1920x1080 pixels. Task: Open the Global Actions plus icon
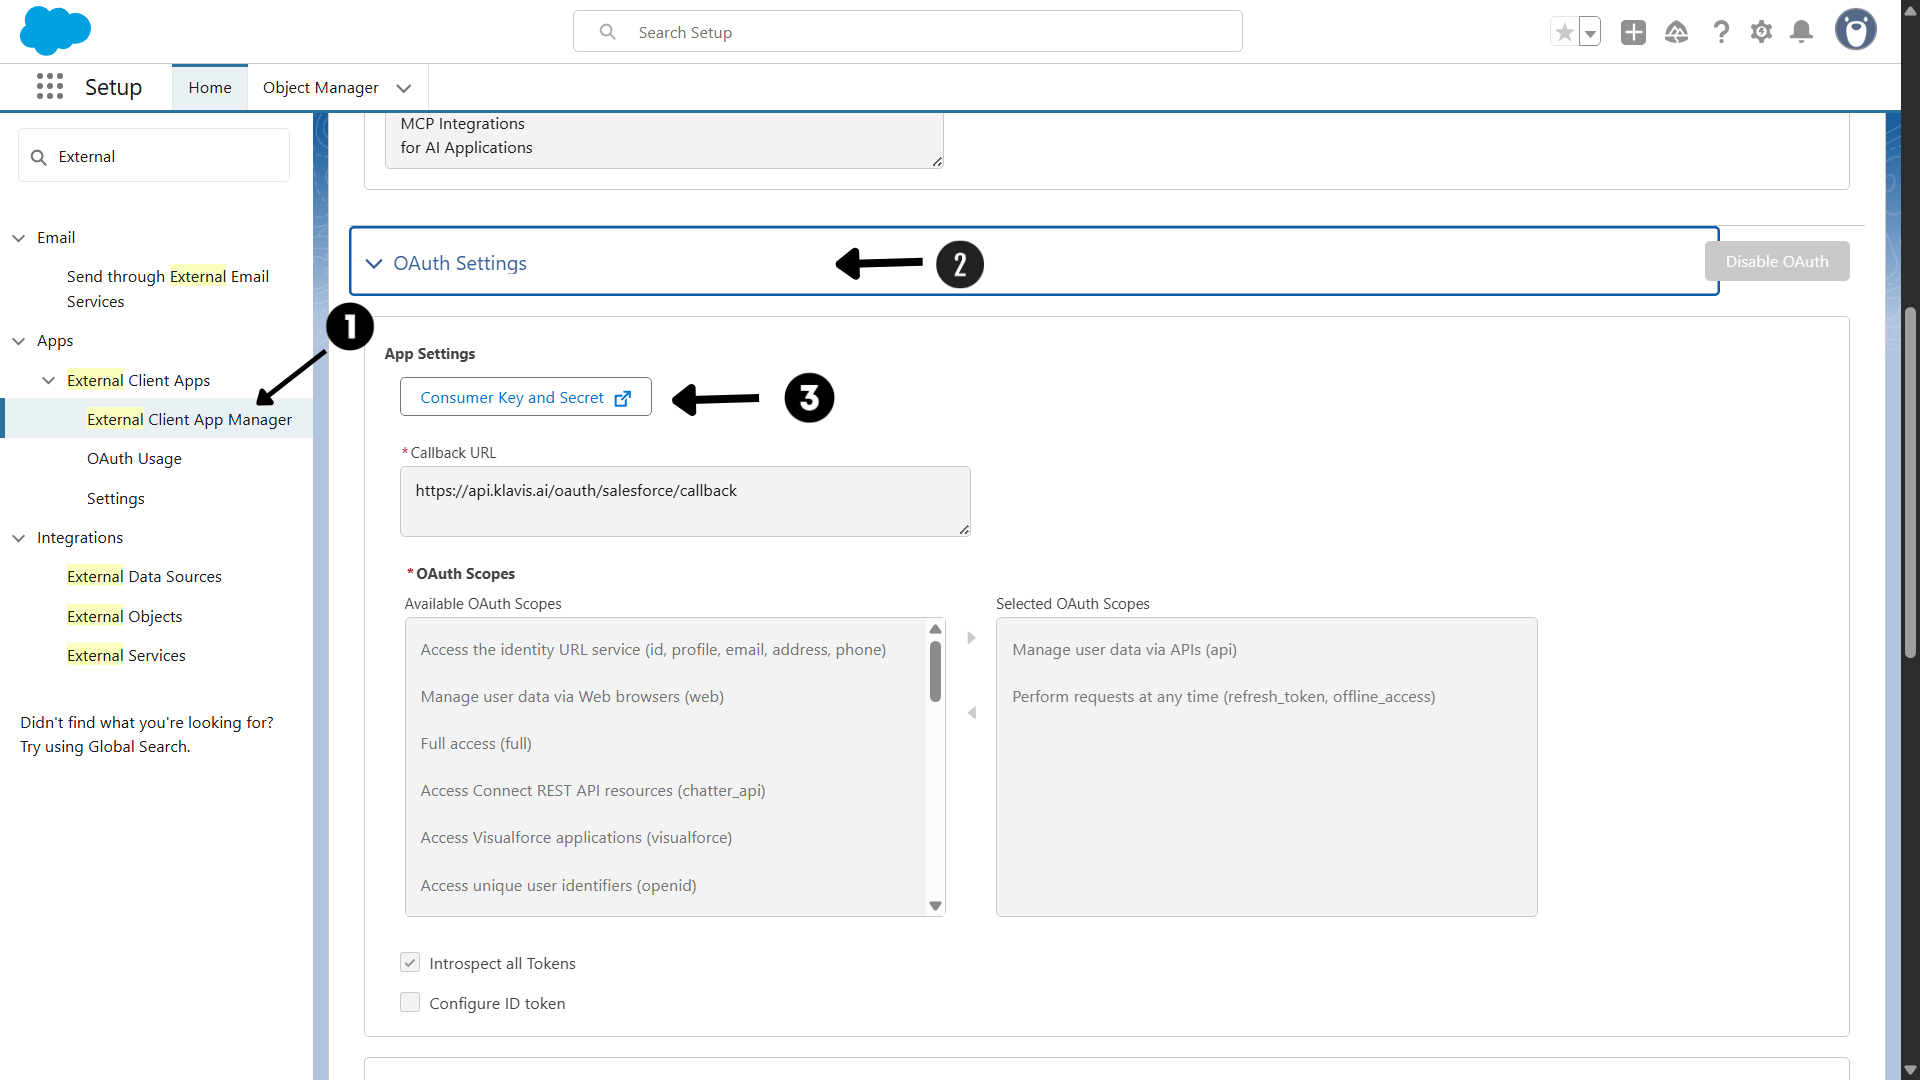pos(1633,32)
